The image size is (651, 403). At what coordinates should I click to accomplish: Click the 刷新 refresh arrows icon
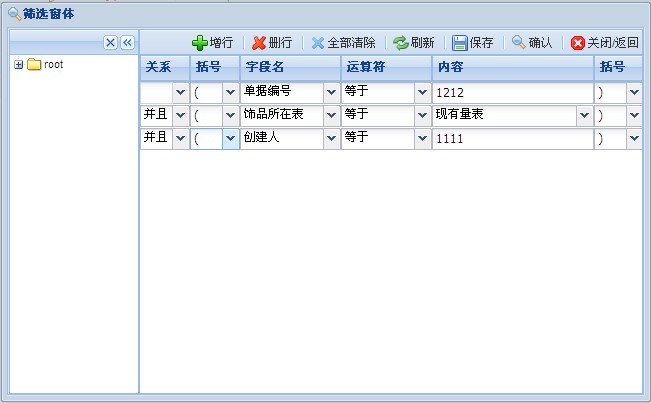[x=401, y=43]
